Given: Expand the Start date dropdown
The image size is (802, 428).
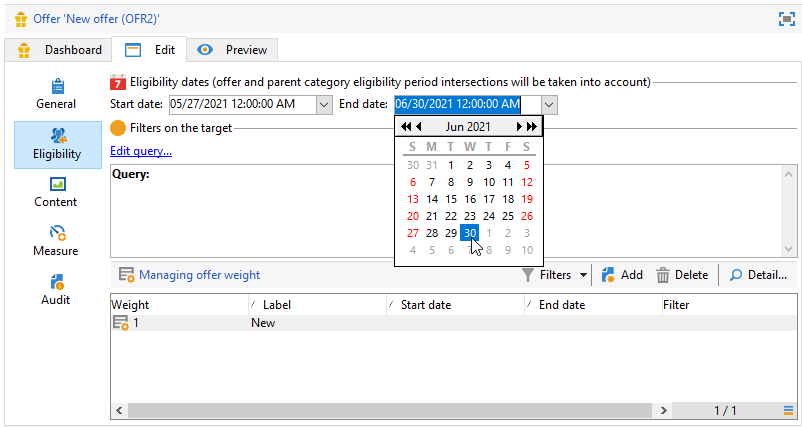Looking at the screenshot, I should point(324,105).
